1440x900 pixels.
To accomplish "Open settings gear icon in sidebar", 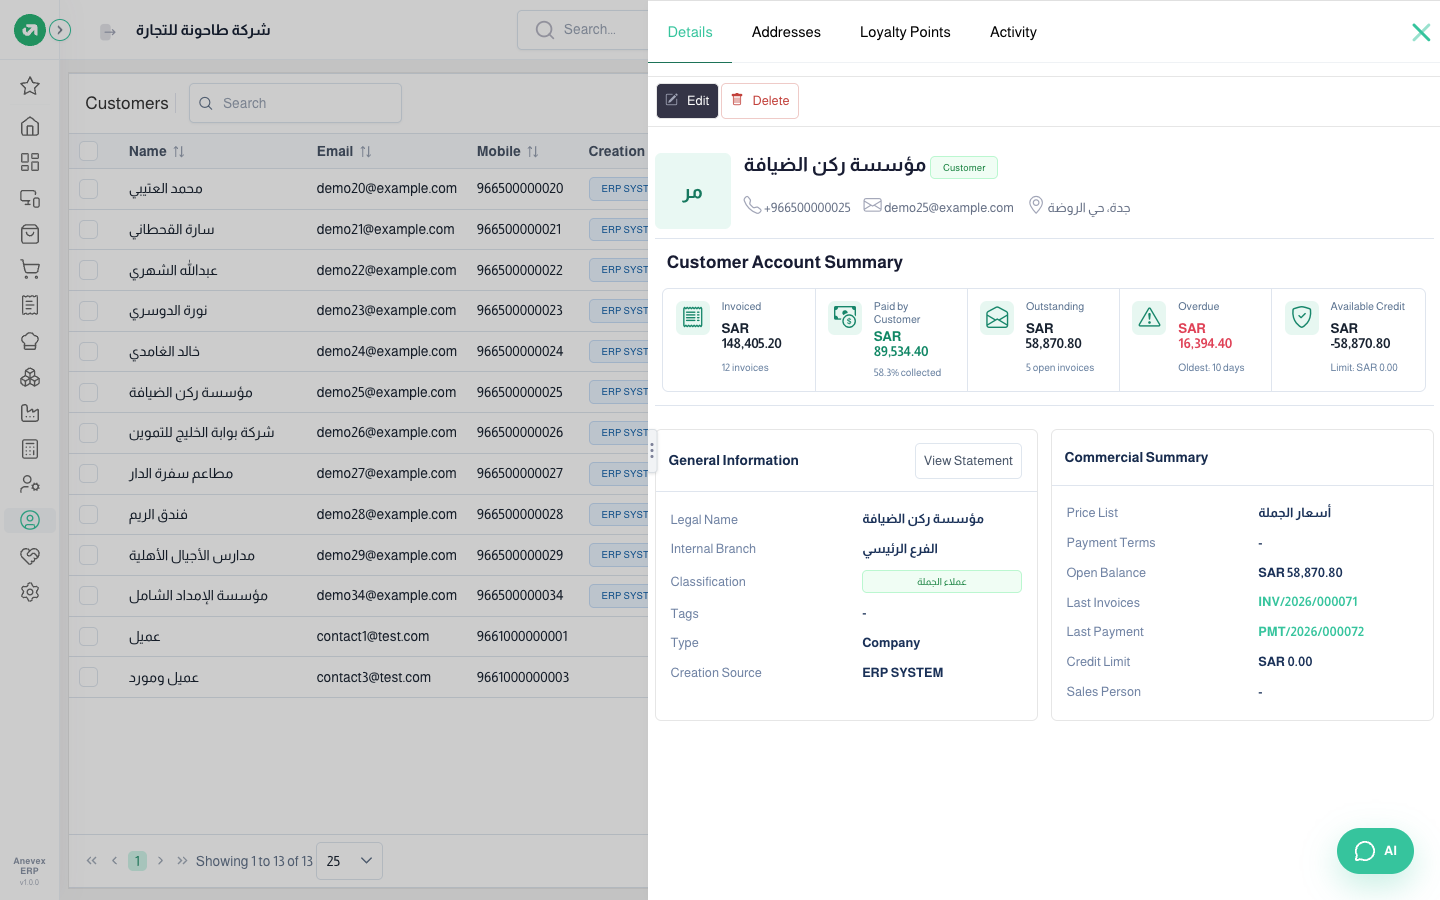I will 30,592.
